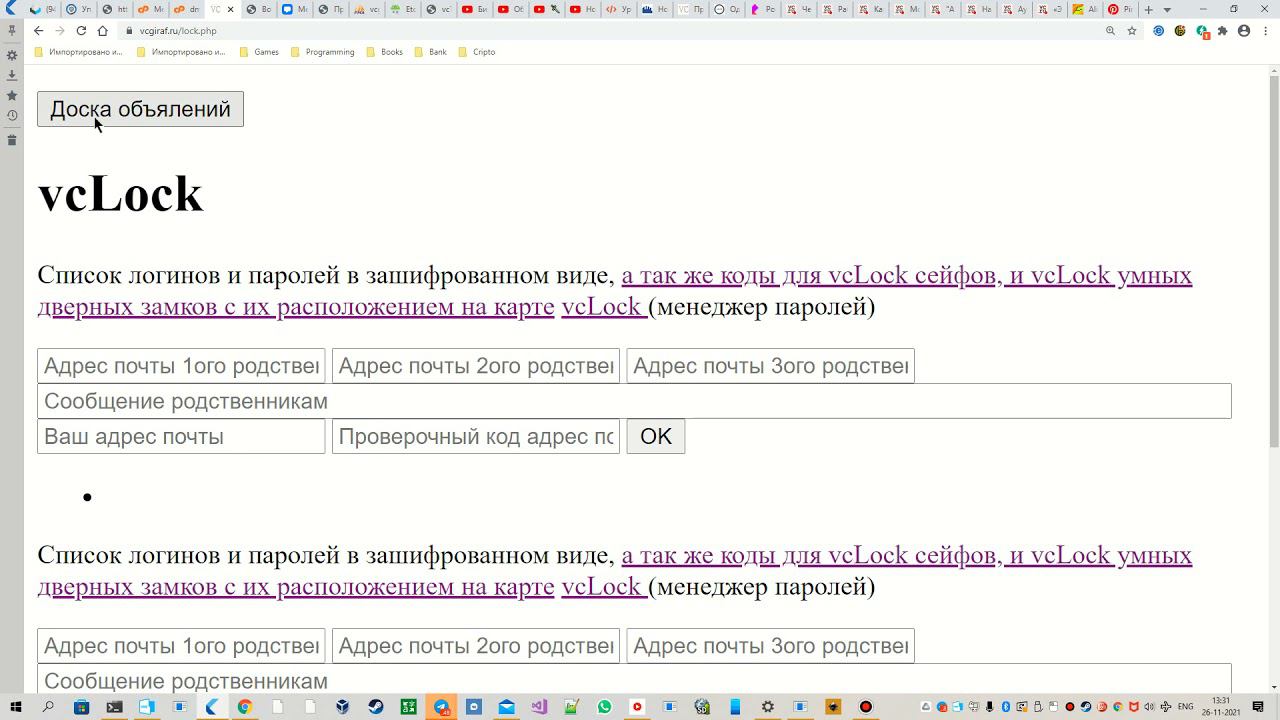Close the active browser tab
This screenshot has height=720, width=1280.
click(x=231, y=9)
